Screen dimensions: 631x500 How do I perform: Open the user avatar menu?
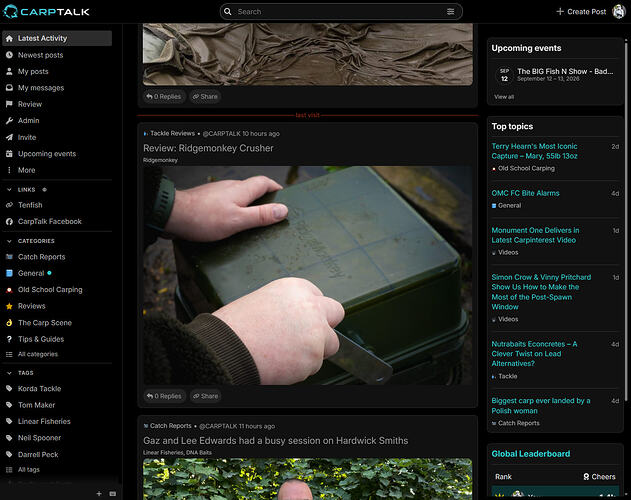coord(619,12)
